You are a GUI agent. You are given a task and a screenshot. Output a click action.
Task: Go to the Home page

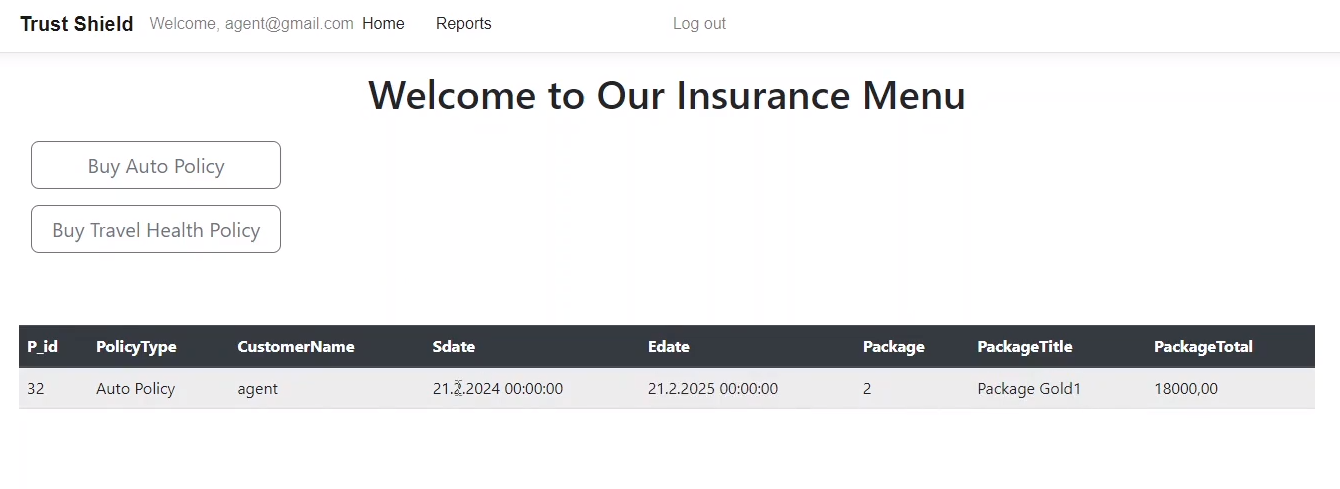pos(383,24)
